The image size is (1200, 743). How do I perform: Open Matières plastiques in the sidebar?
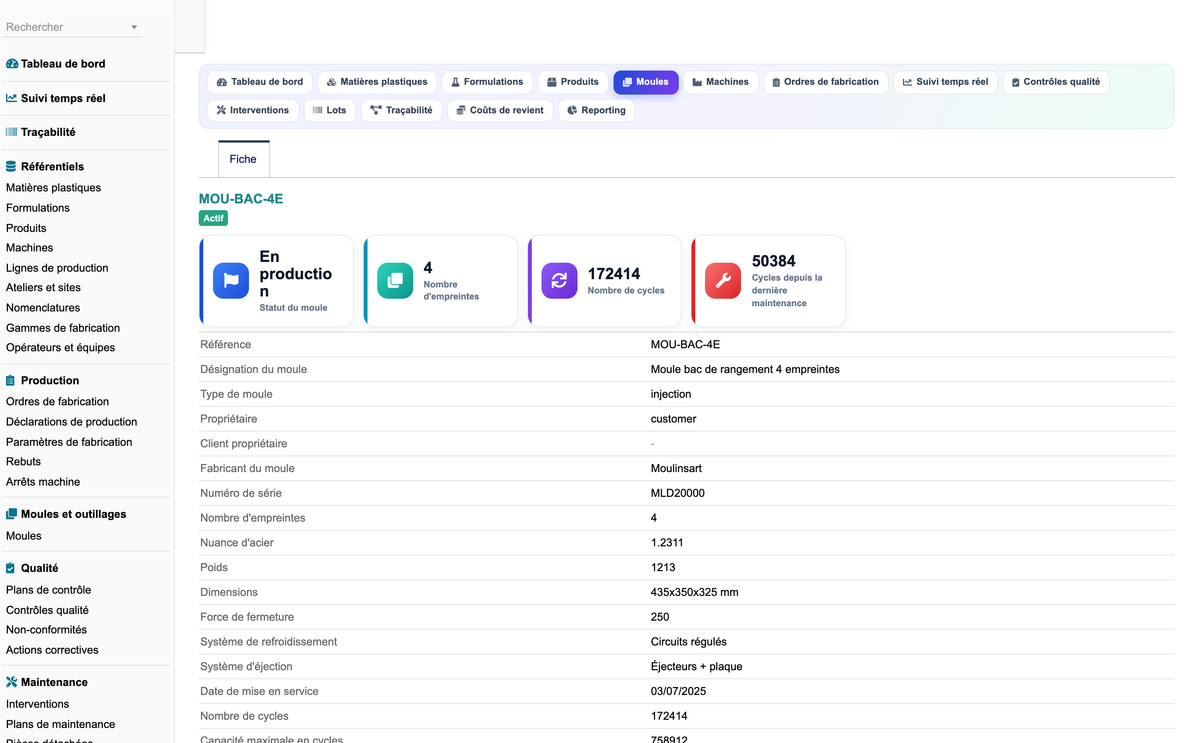[x=53, y=188]
